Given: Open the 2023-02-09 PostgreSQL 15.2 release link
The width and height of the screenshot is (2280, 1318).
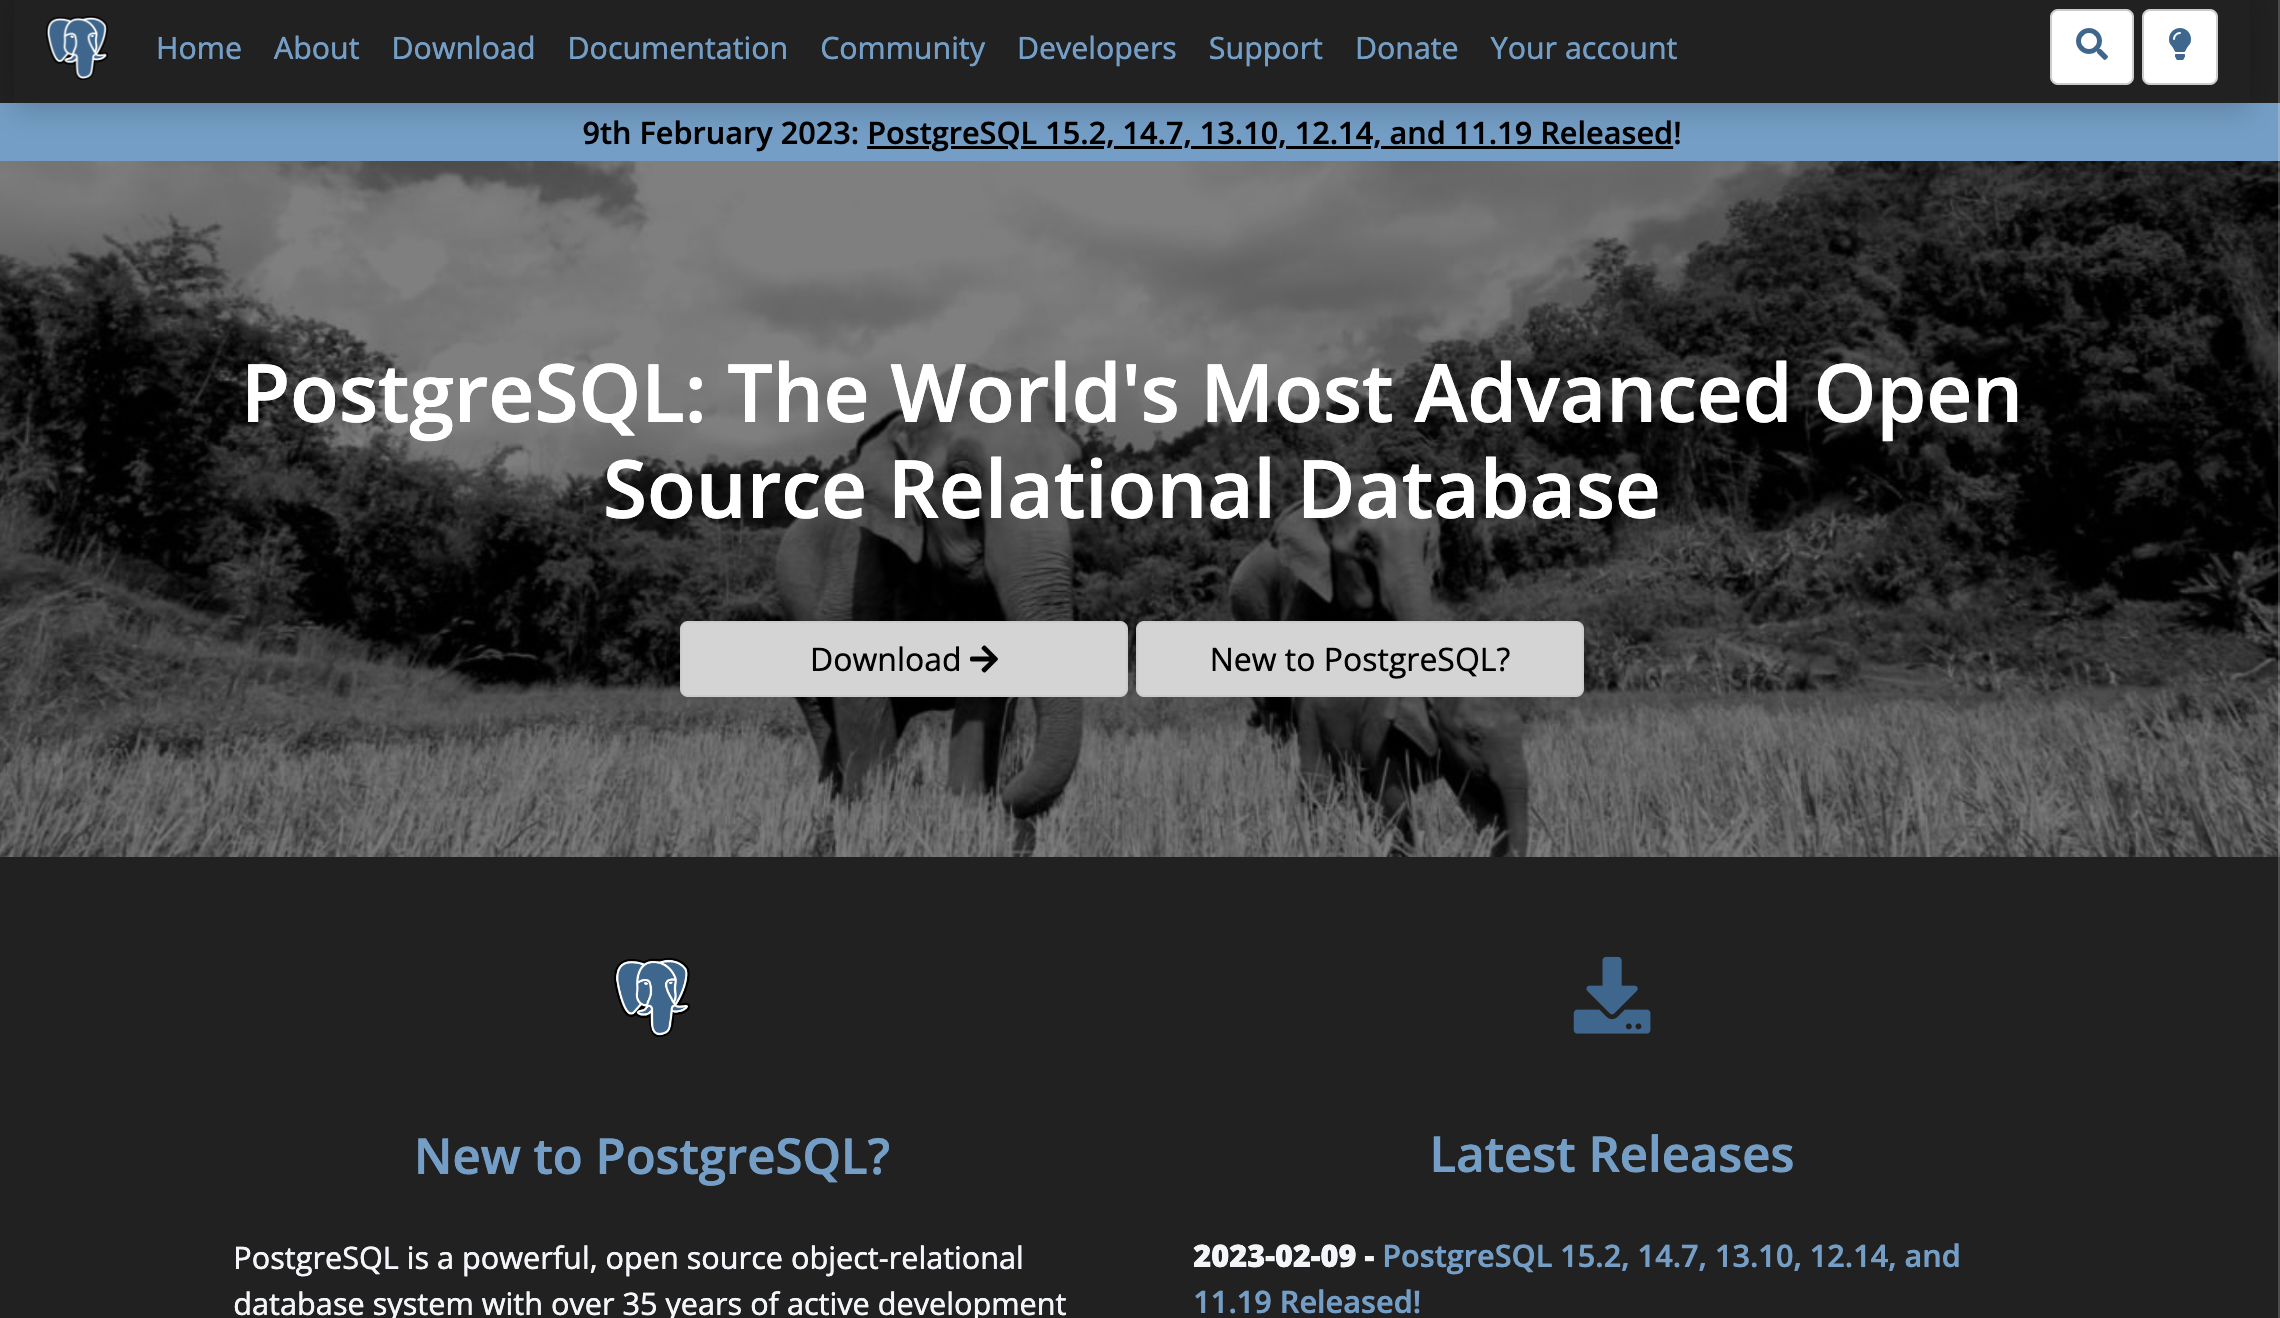Looking at the screenshot, I should coord(1670,1256).
